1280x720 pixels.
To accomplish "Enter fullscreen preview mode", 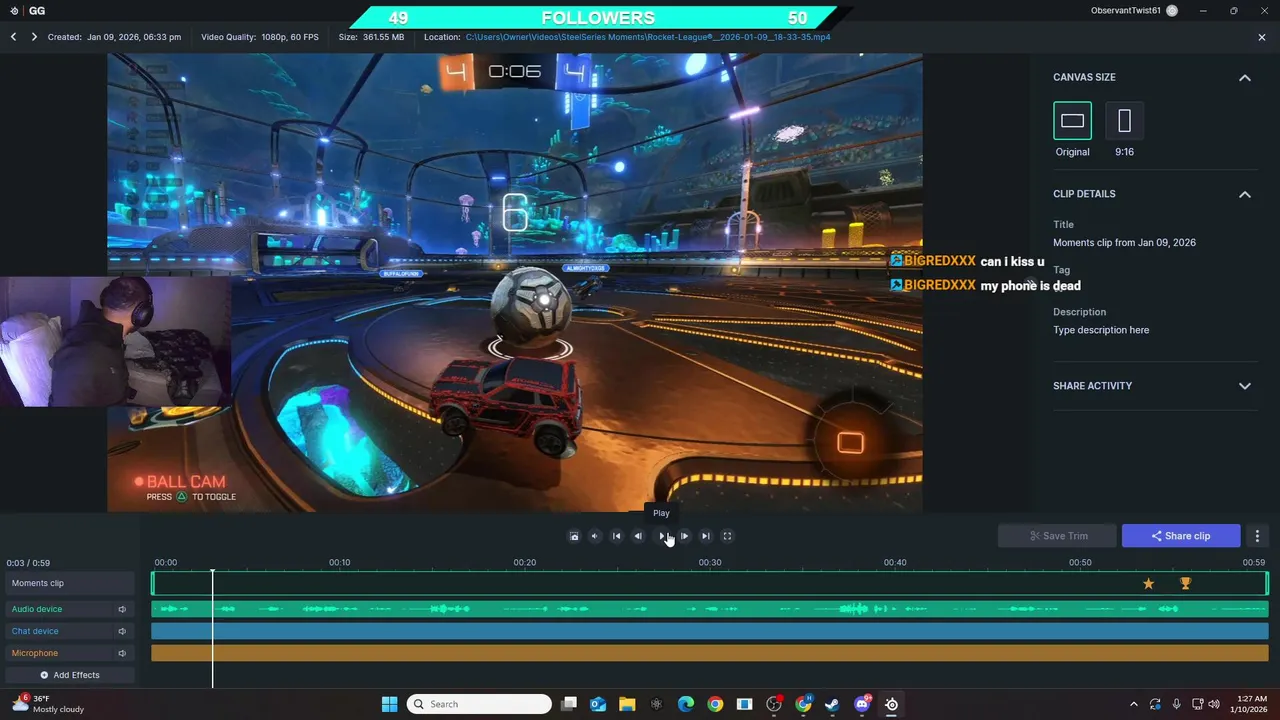I will click(x=728, y=536).
